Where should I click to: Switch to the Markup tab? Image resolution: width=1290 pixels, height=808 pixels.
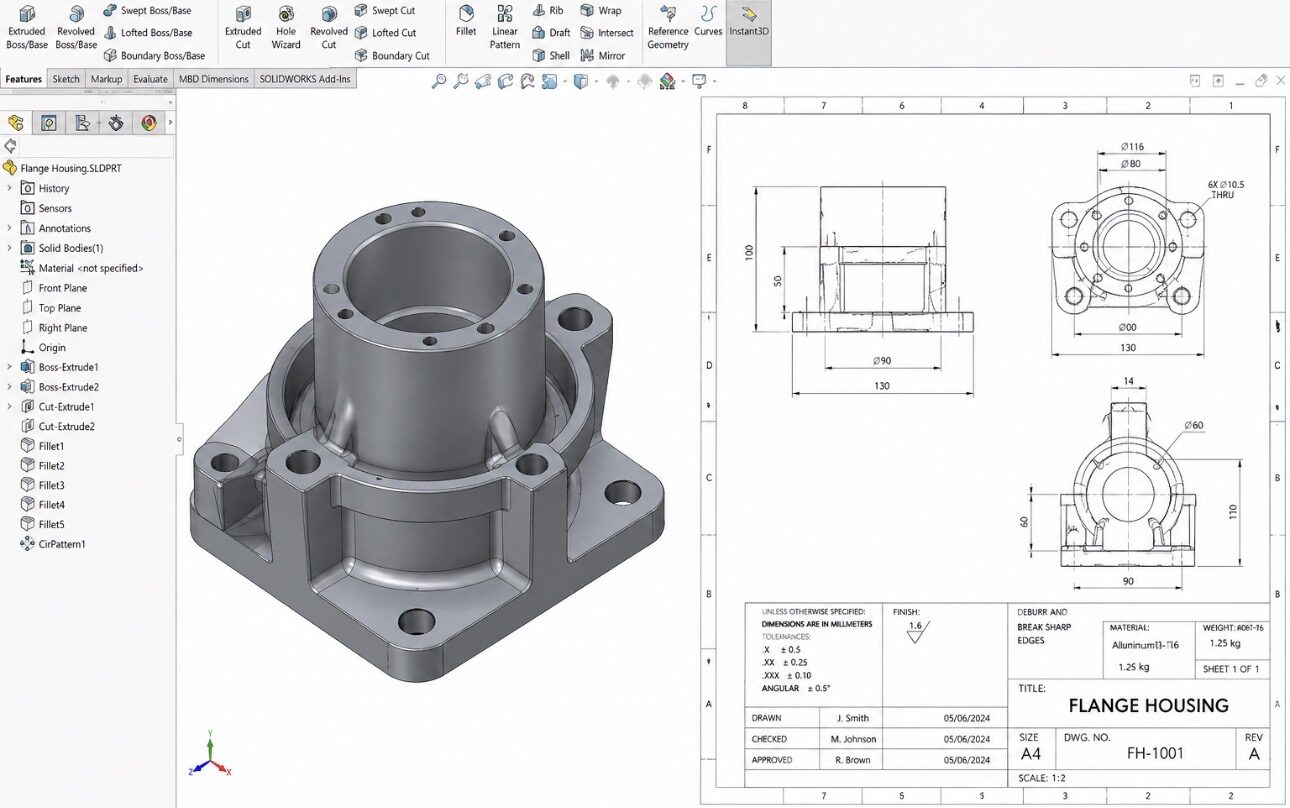(x=106, y=79)
